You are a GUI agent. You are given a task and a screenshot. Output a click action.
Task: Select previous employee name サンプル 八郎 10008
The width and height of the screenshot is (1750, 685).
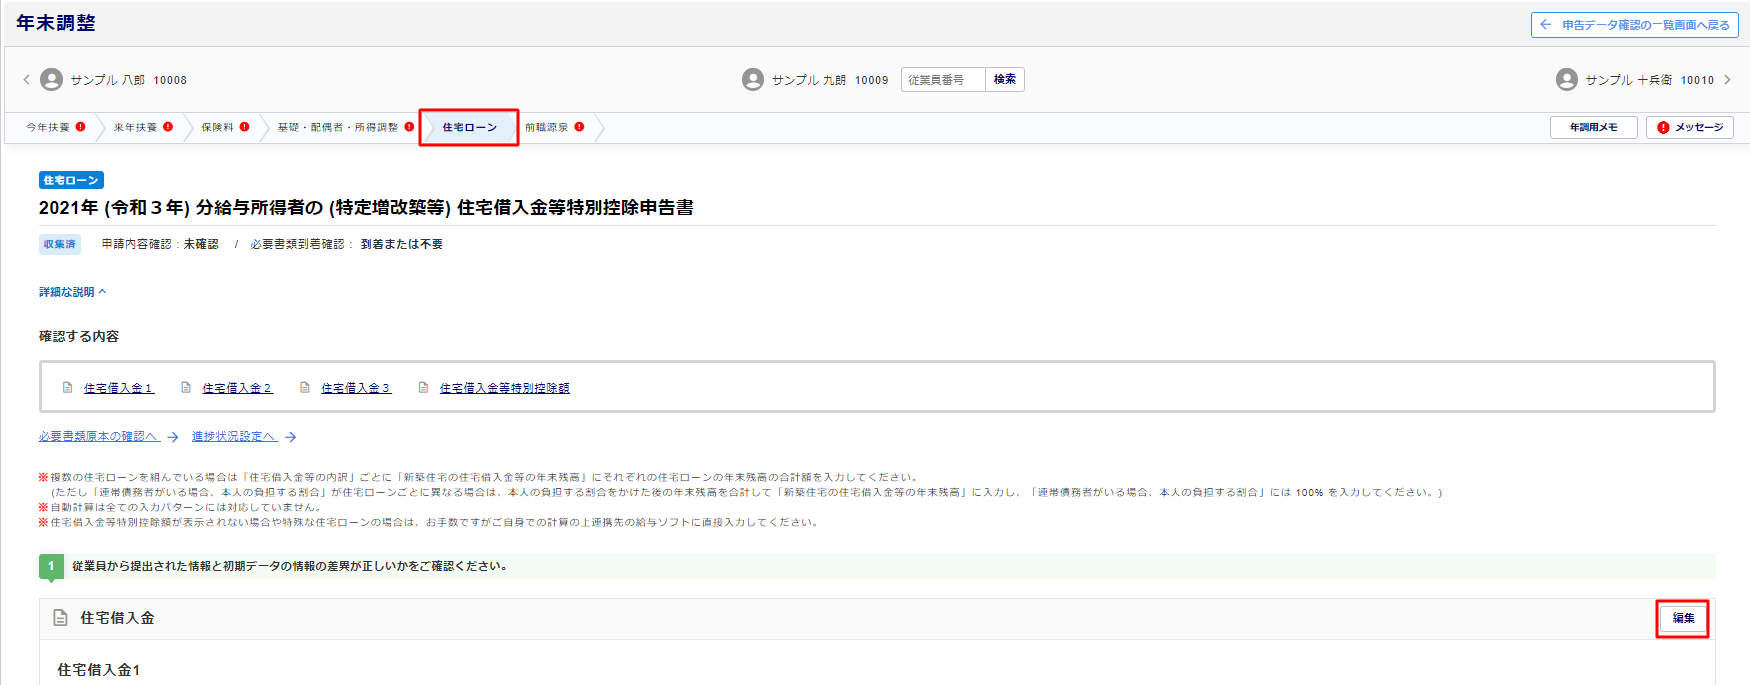pyautogui.click(x=128, y=80)
